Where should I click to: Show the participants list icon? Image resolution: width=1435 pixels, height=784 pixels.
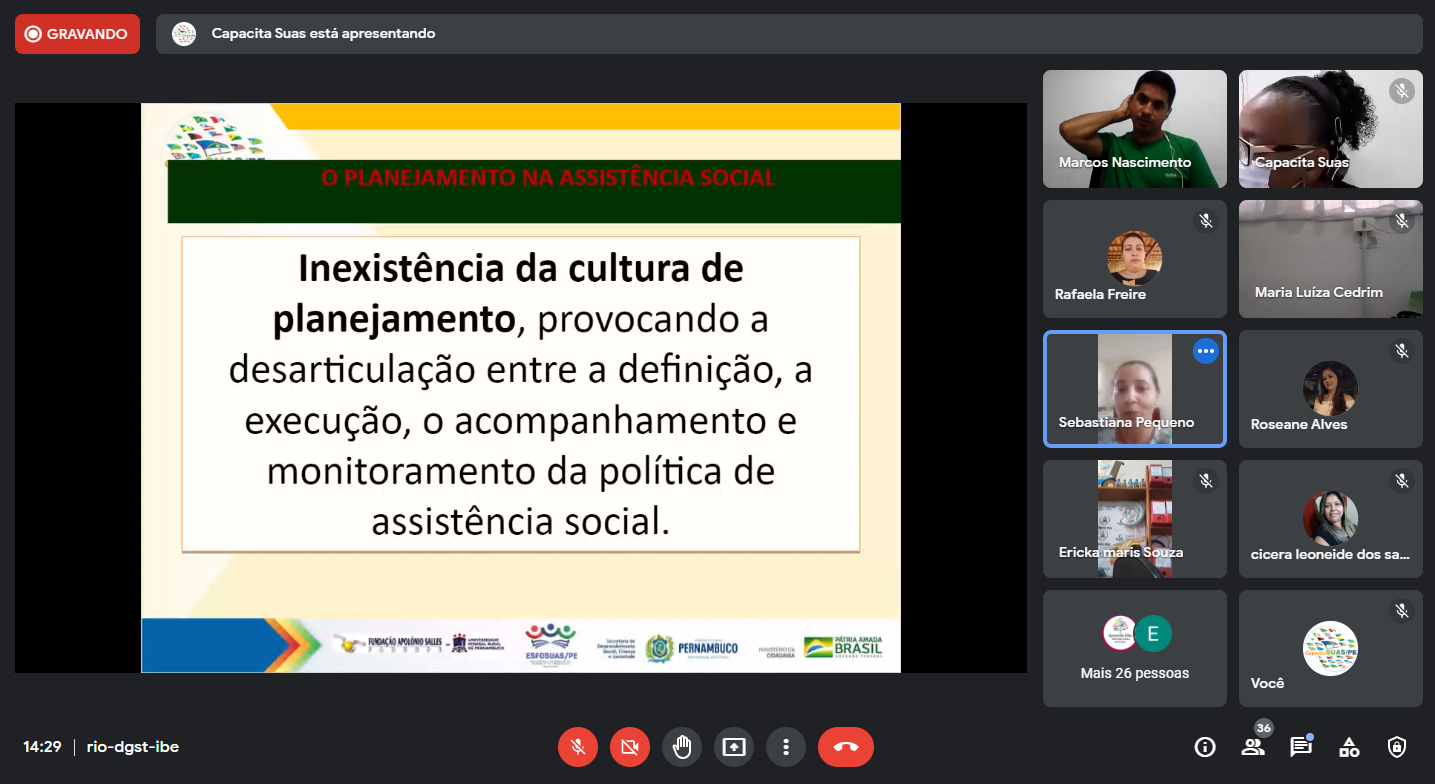click(1252, 747)
